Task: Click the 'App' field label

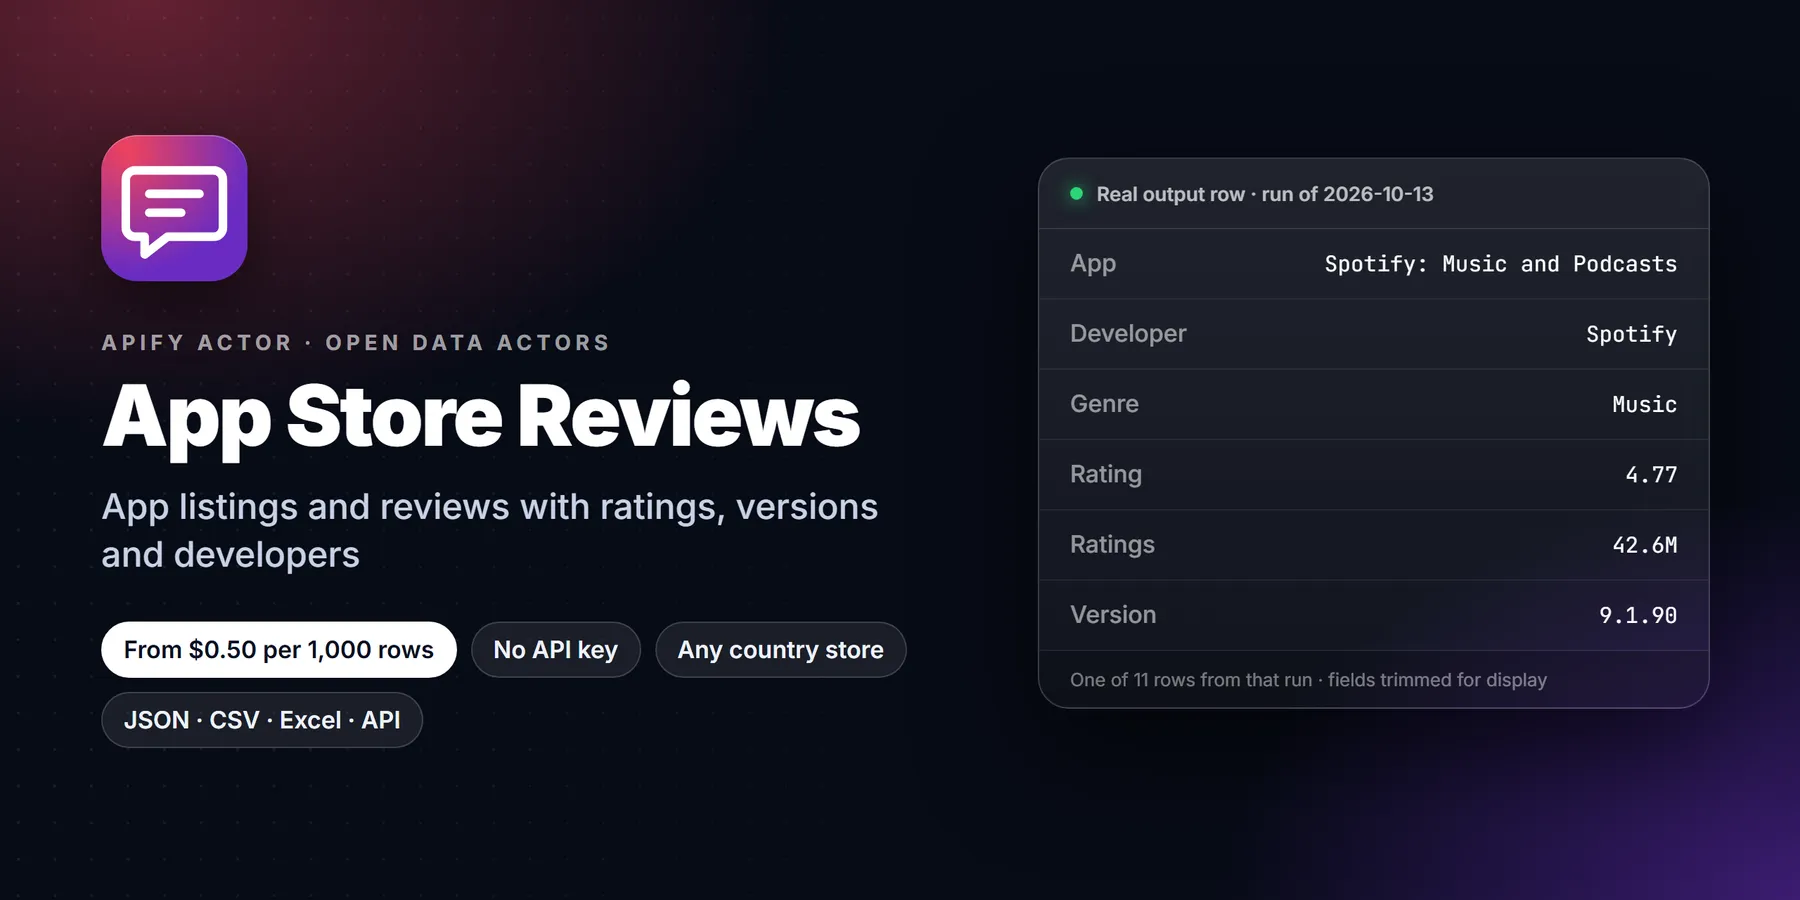Action: (1093, 264)
